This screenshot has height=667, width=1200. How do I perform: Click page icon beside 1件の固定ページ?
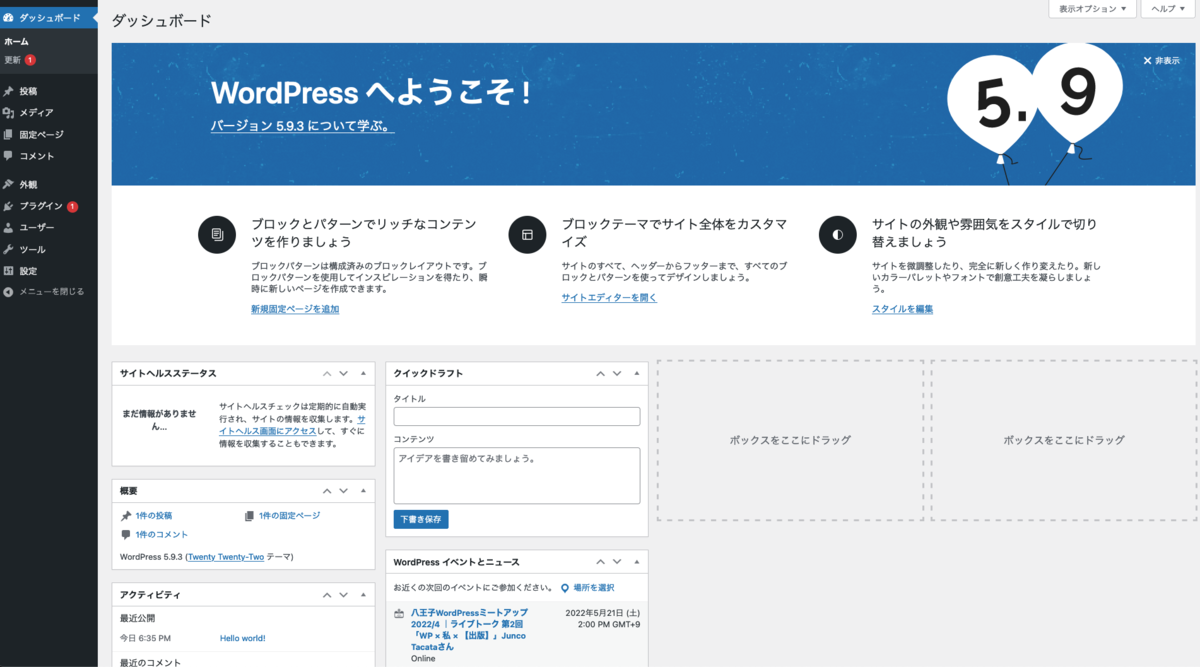pos(249,516)
